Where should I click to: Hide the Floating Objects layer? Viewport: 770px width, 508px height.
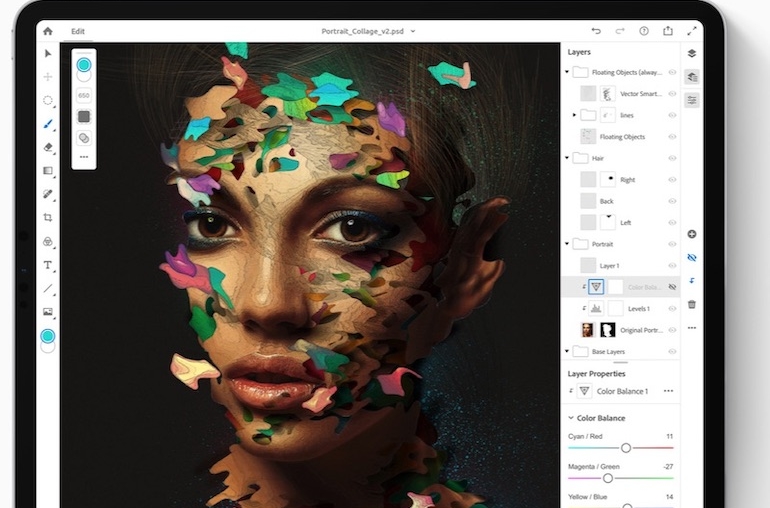click(x=672, y=137)
